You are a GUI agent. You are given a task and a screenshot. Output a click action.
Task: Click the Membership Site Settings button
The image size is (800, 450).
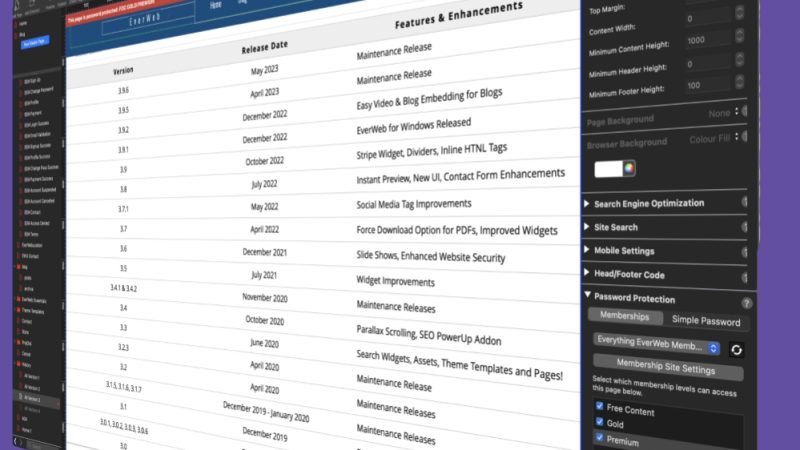[x=666, y=367]
